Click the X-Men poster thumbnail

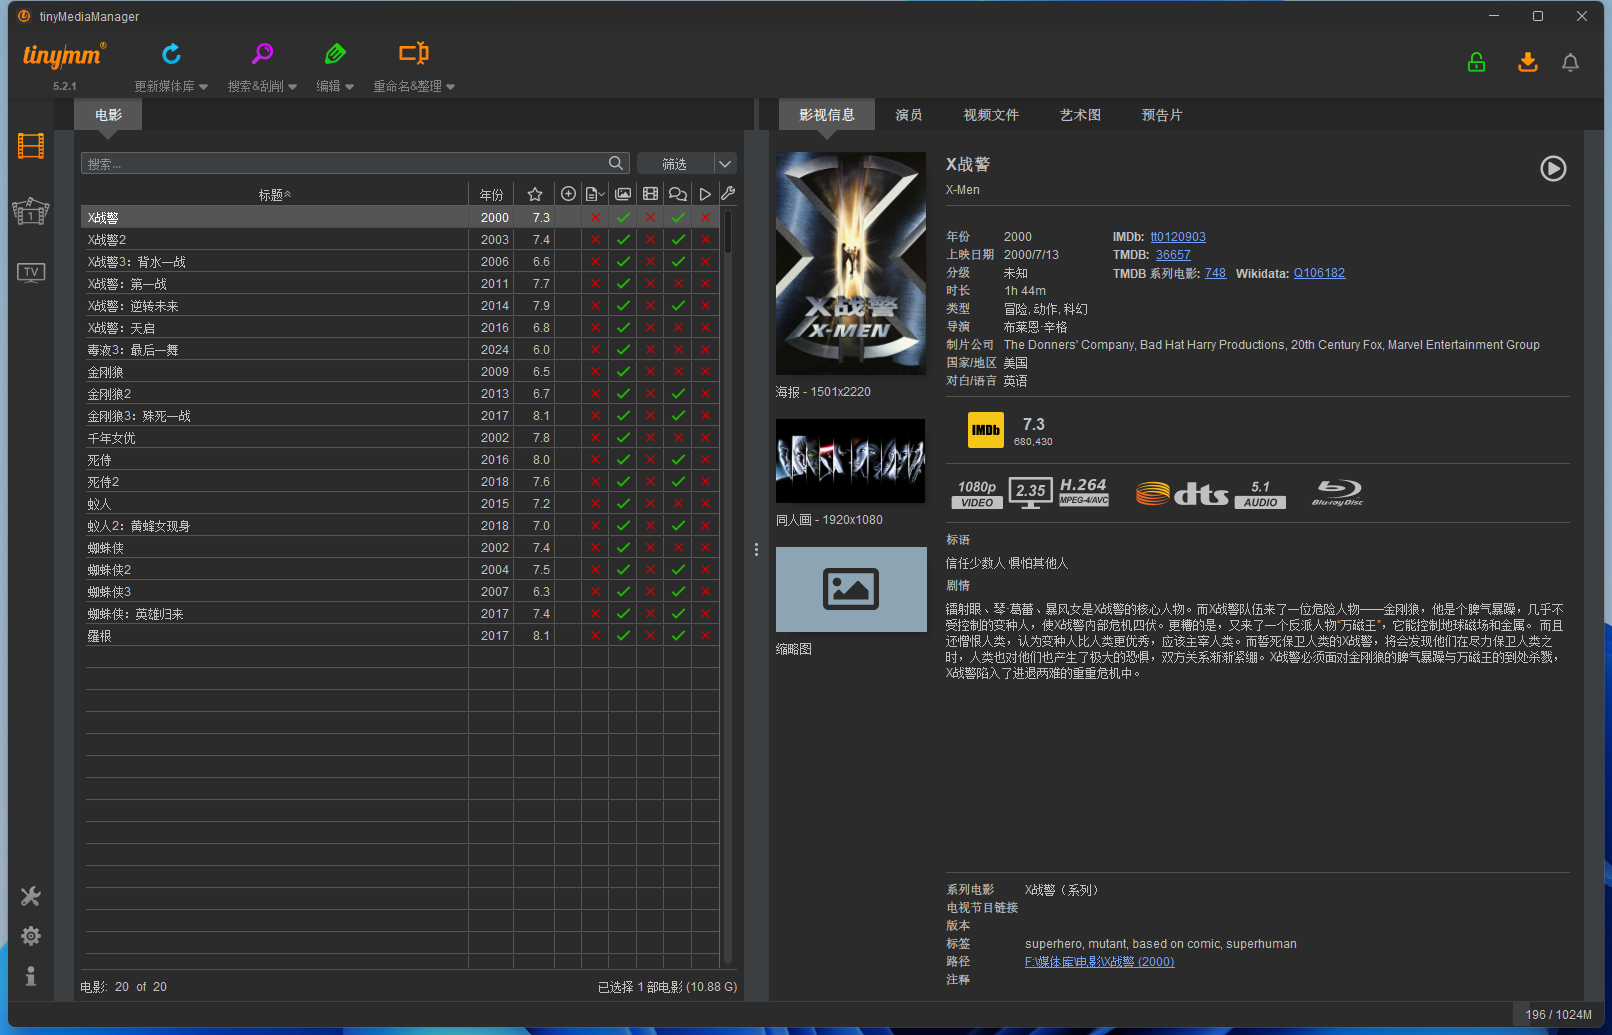pos(851,263)
